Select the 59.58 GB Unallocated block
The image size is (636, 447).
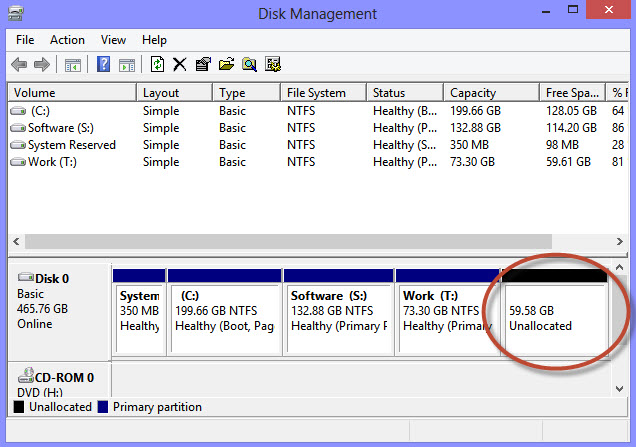click(555, 312)
